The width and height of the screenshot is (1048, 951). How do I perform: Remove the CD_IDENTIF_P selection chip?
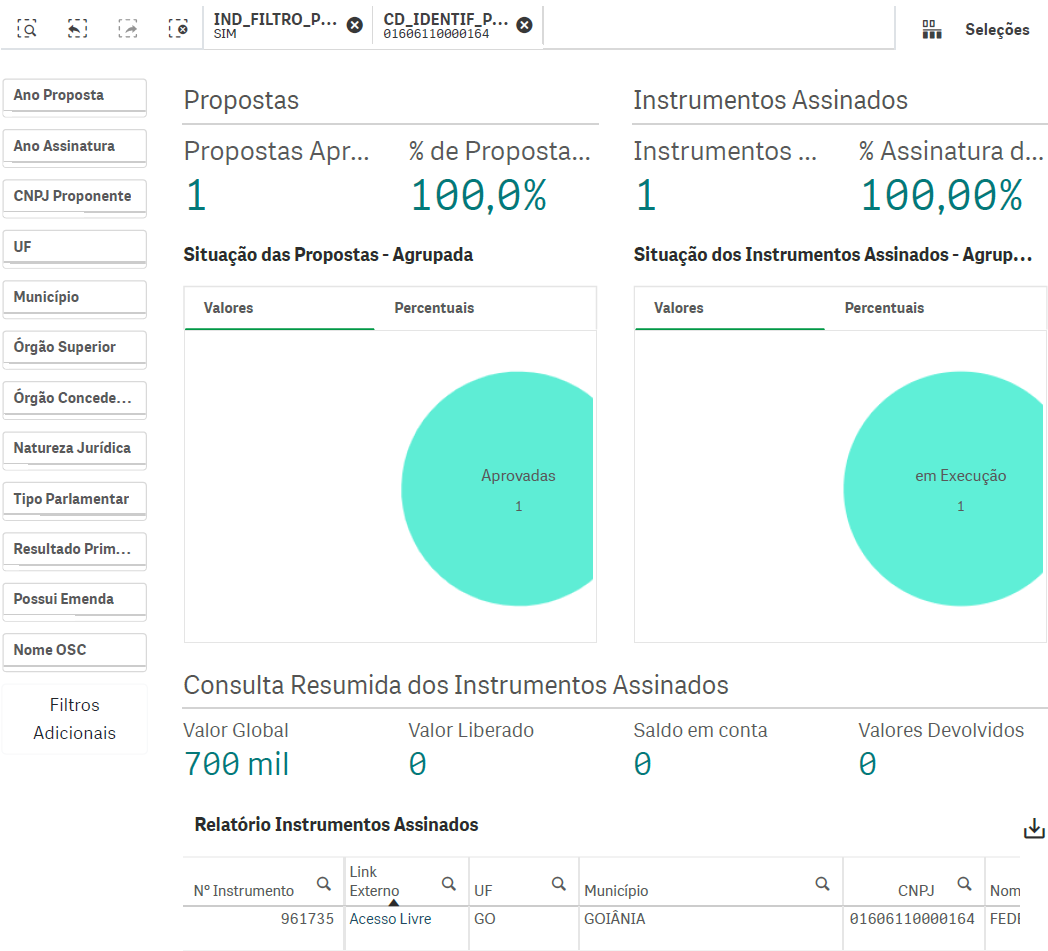pyautogui.click(x=524, y=25)
